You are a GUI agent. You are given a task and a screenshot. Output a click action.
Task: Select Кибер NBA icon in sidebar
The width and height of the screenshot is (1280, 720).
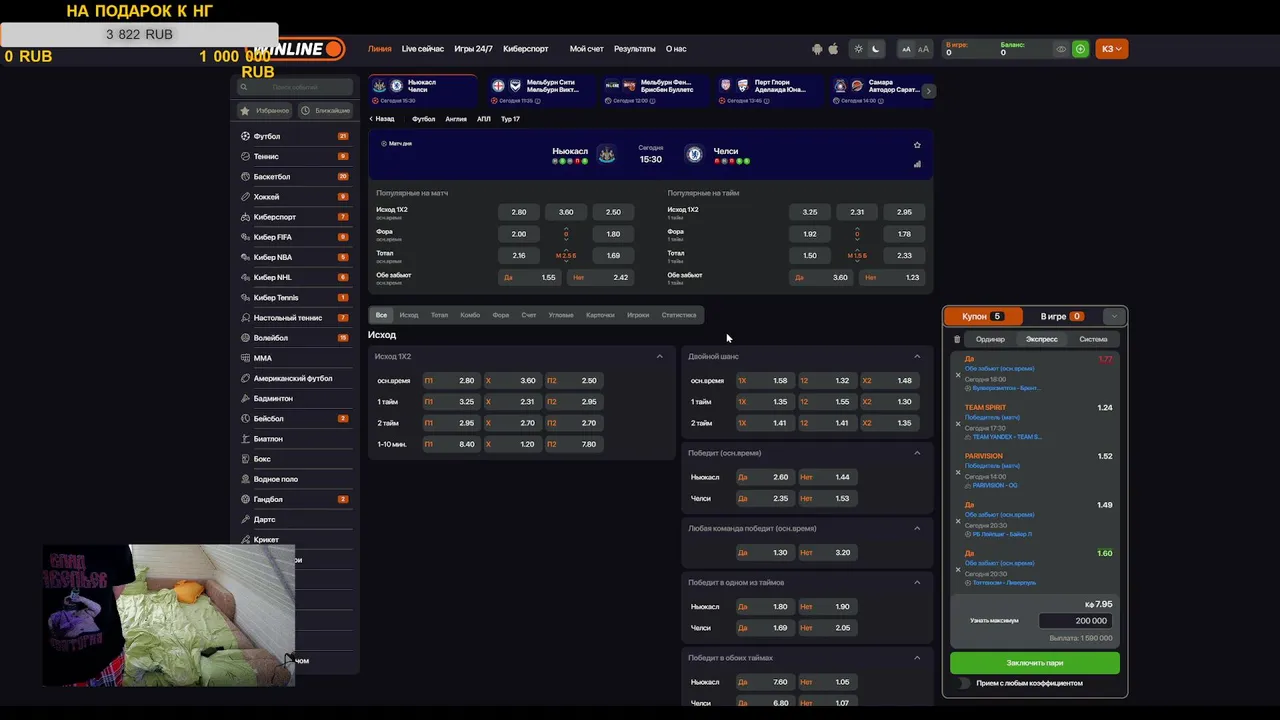click(245, 257)
